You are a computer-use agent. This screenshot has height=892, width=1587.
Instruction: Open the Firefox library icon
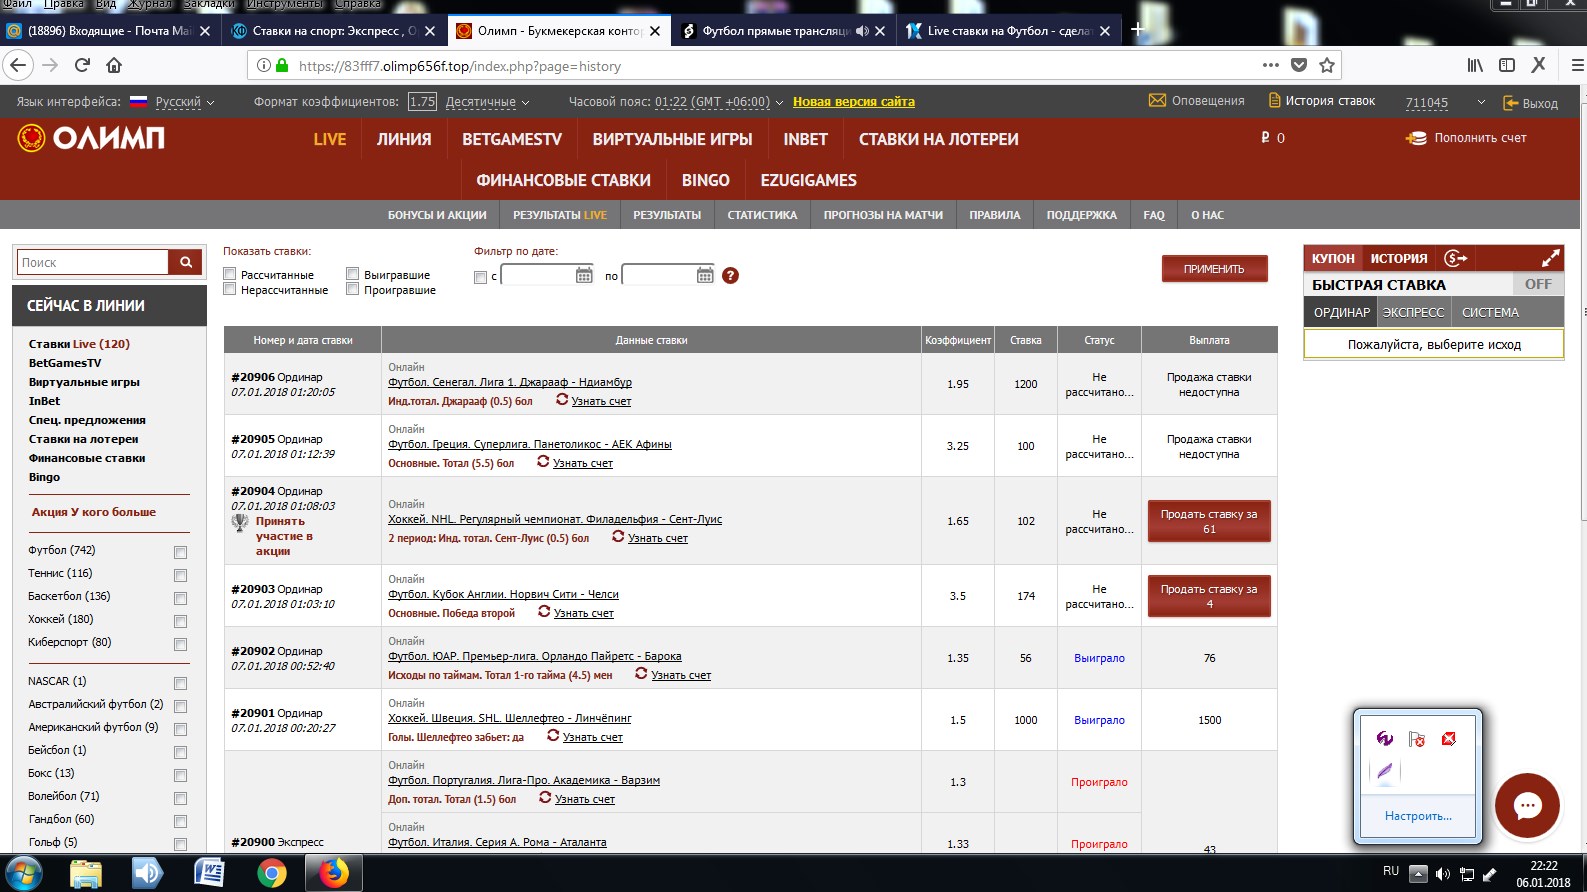click(1475, 65)
